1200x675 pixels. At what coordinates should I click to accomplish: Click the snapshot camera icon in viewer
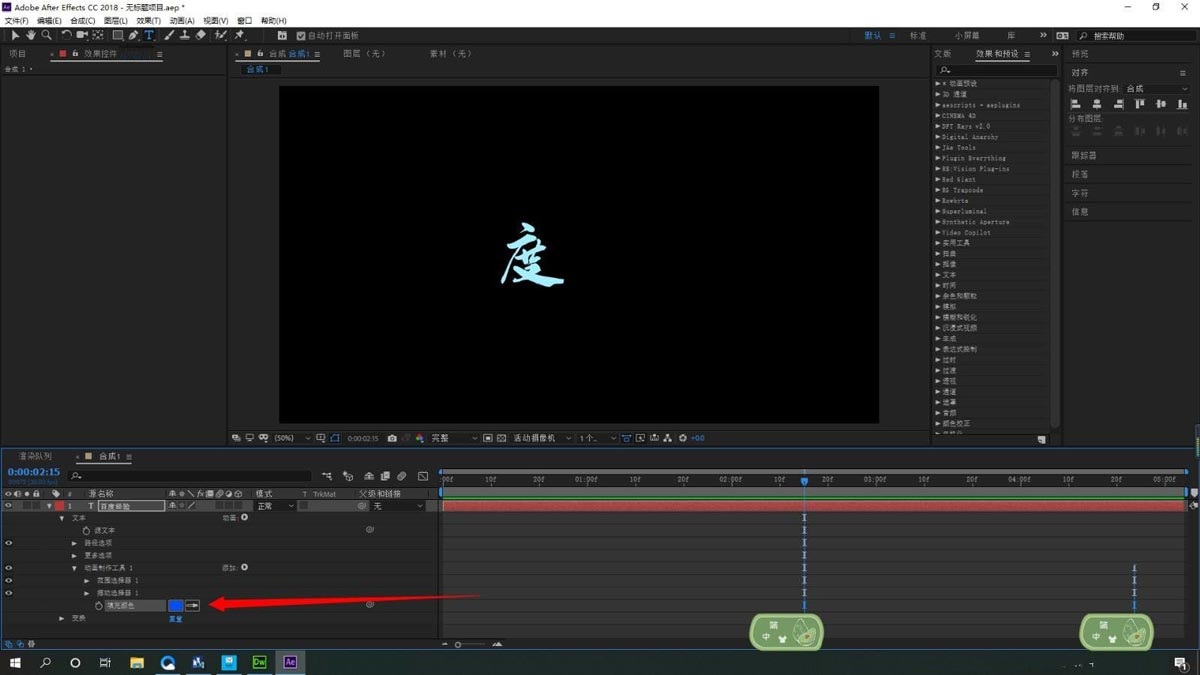pyautogui.click(x=392, y=438)
